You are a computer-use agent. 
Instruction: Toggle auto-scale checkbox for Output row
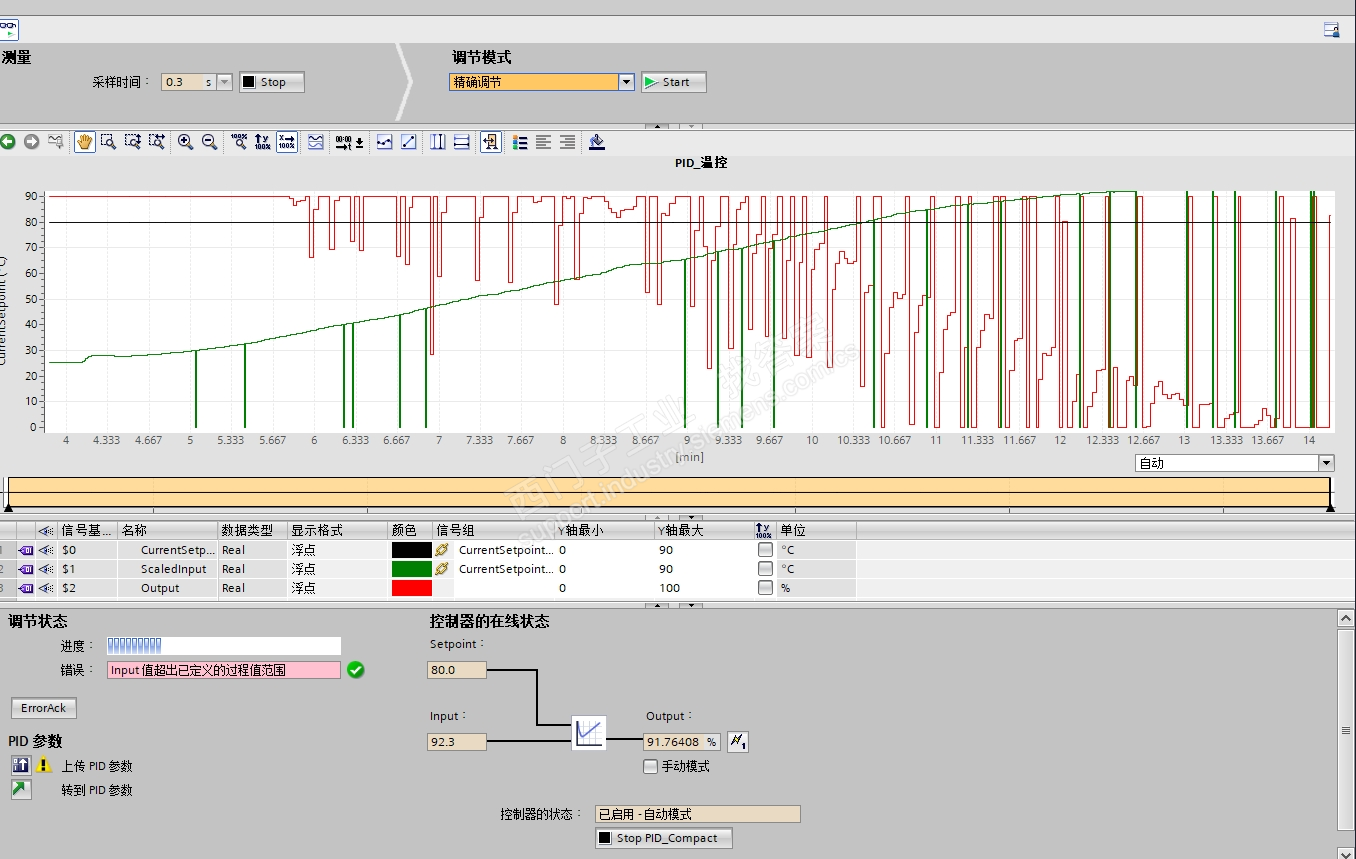(x=765, y=588)
